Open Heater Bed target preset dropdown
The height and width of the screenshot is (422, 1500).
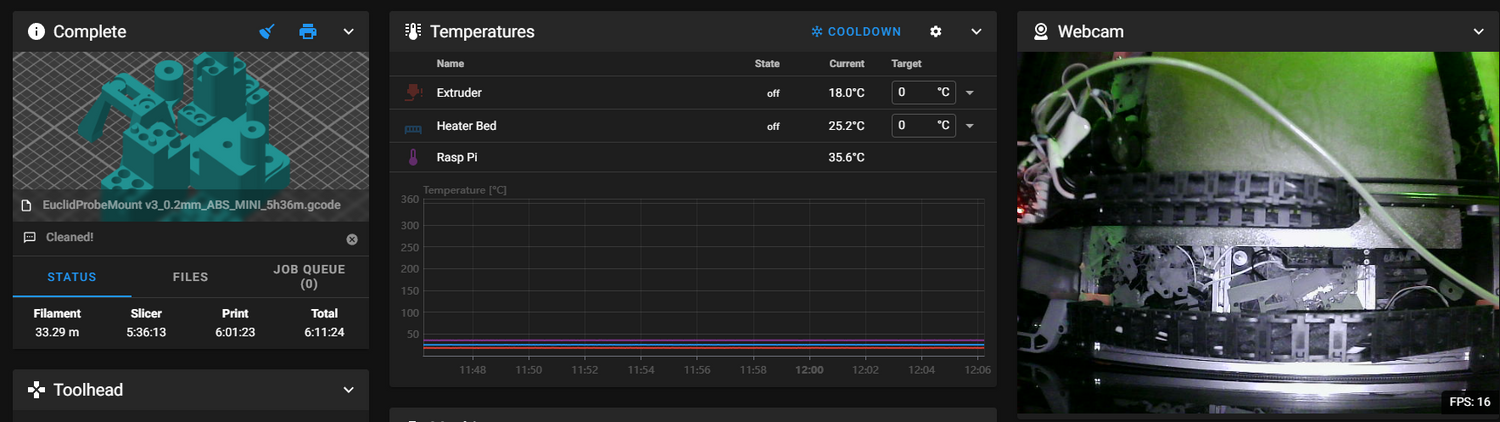coord(969,126)
